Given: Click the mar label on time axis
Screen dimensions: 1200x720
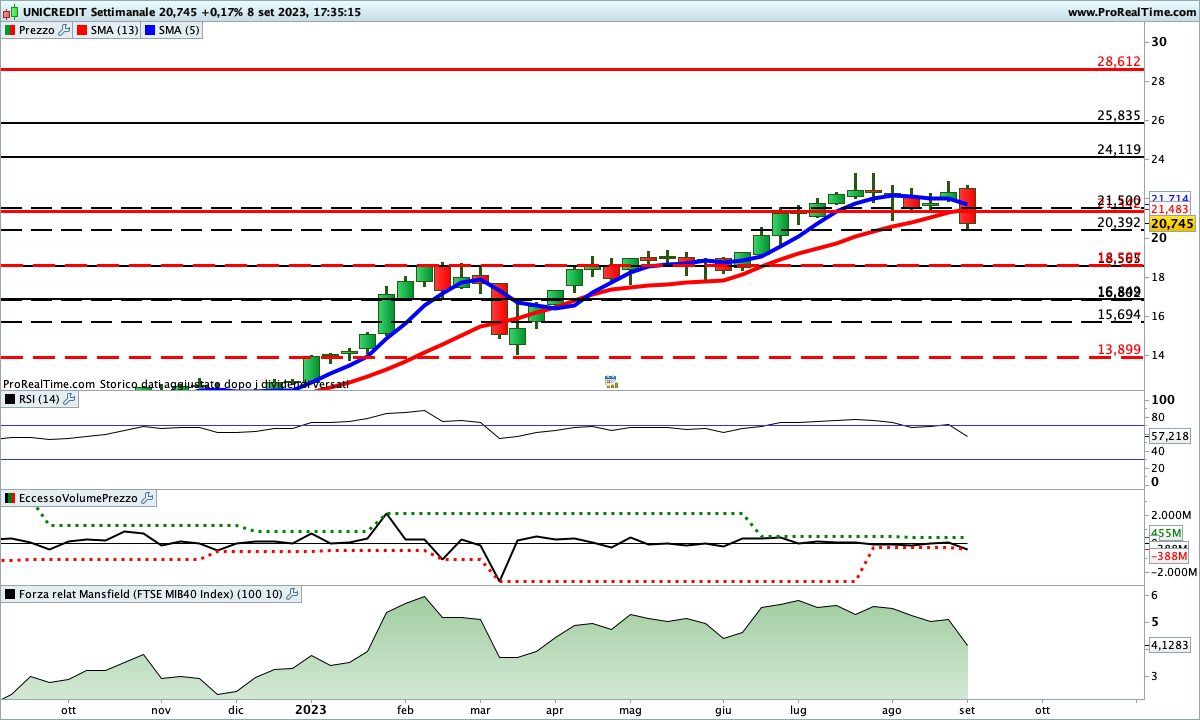Looking at the screenshot, I should [479, 709].
